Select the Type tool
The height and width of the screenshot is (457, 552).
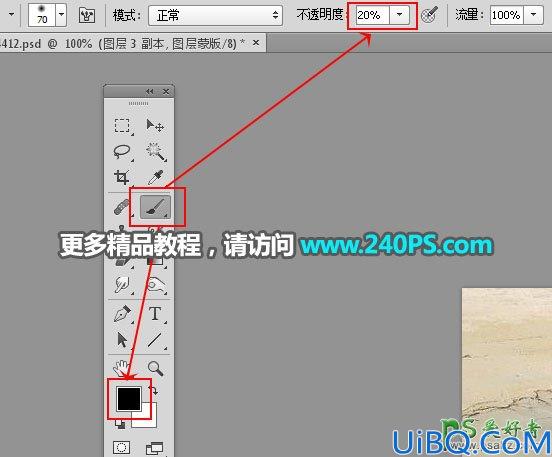click(155, 314)
